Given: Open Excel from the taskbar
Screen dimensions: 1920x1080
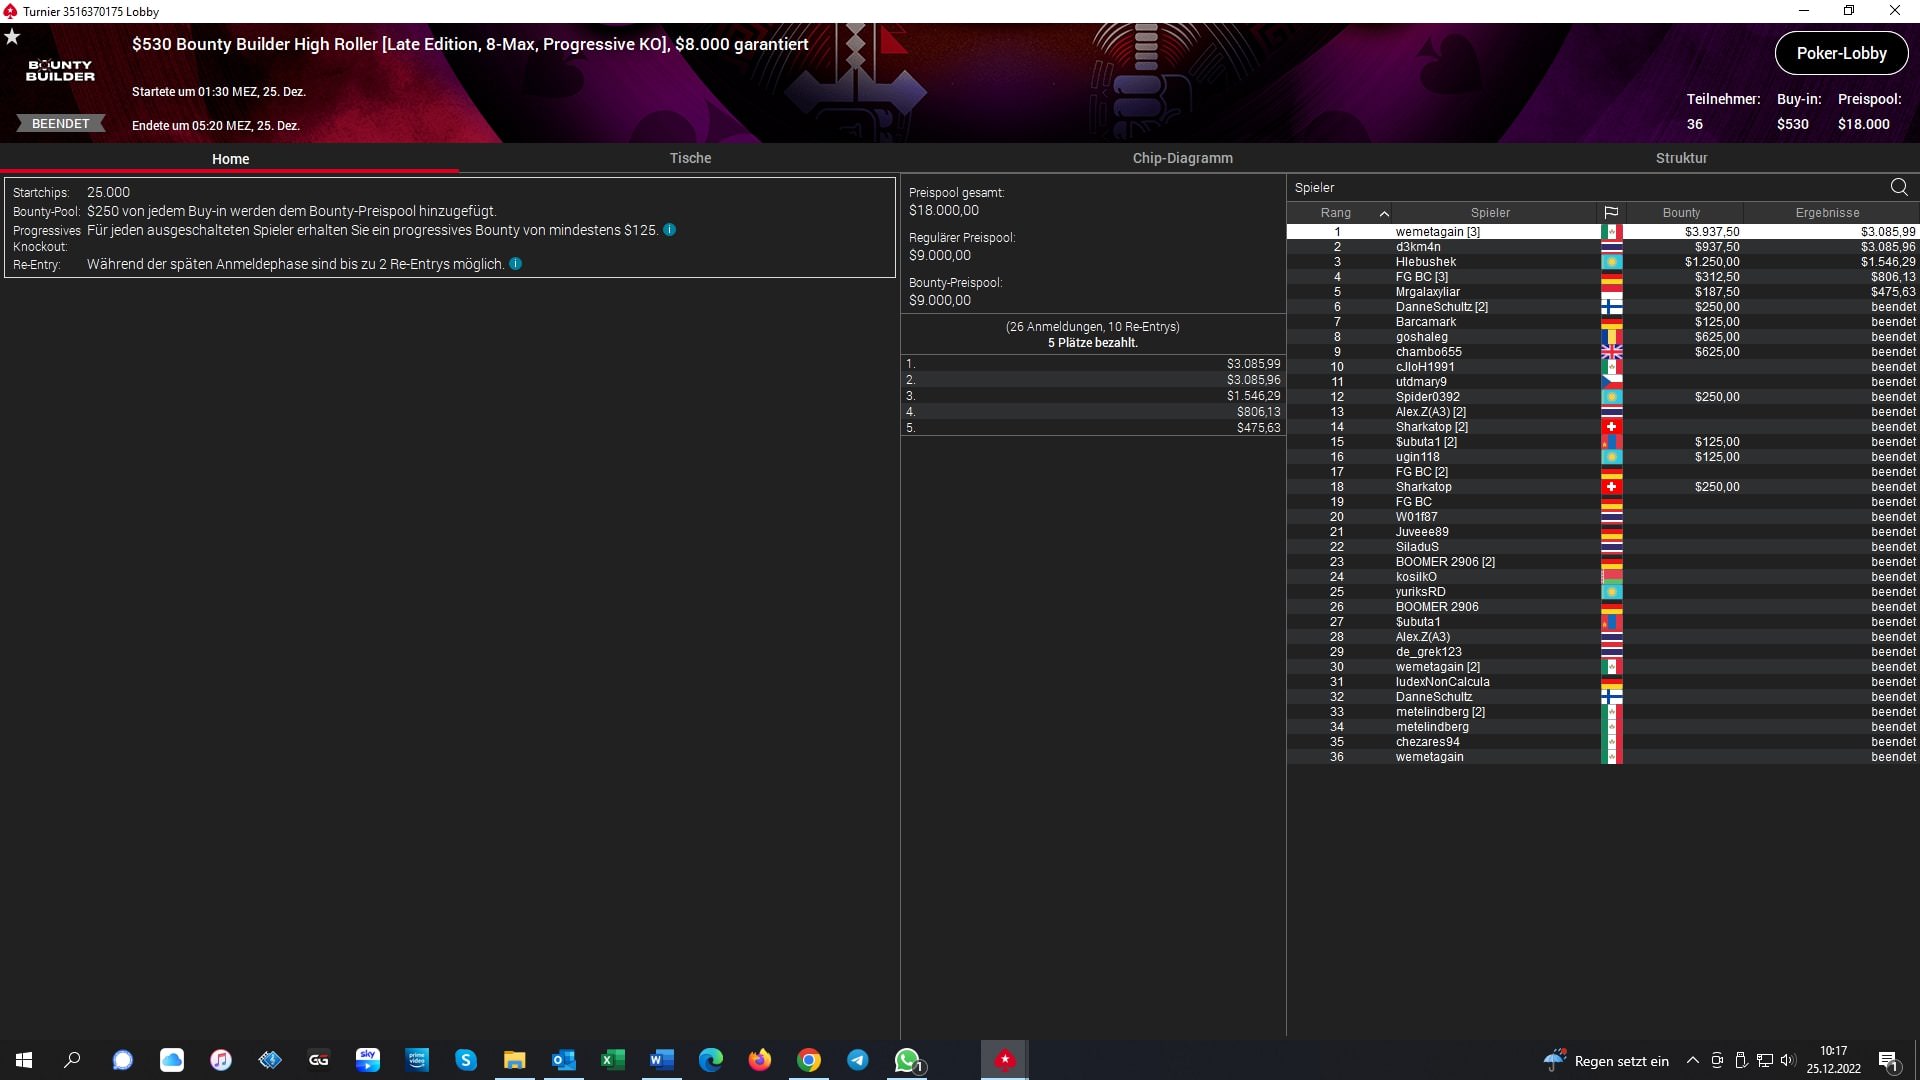Looking at the screenshot, I should [x=612, y=1060].
